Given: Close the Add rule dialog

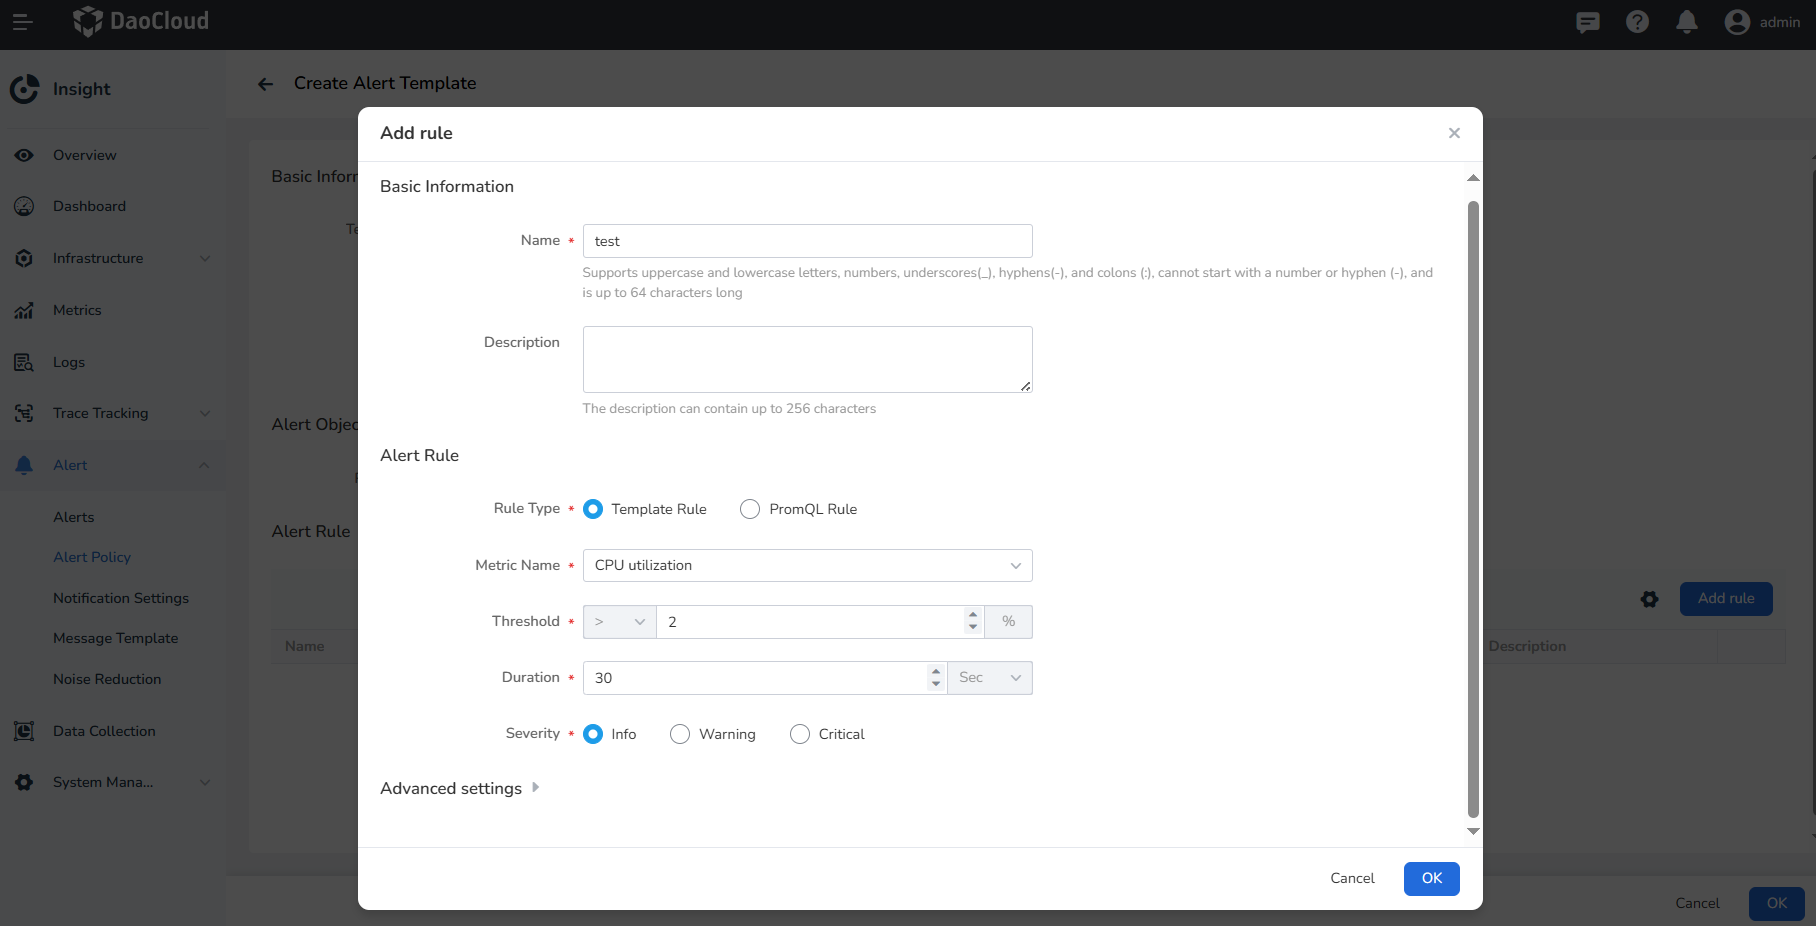Looking at the screenshot, I should tap(1454, 133).
